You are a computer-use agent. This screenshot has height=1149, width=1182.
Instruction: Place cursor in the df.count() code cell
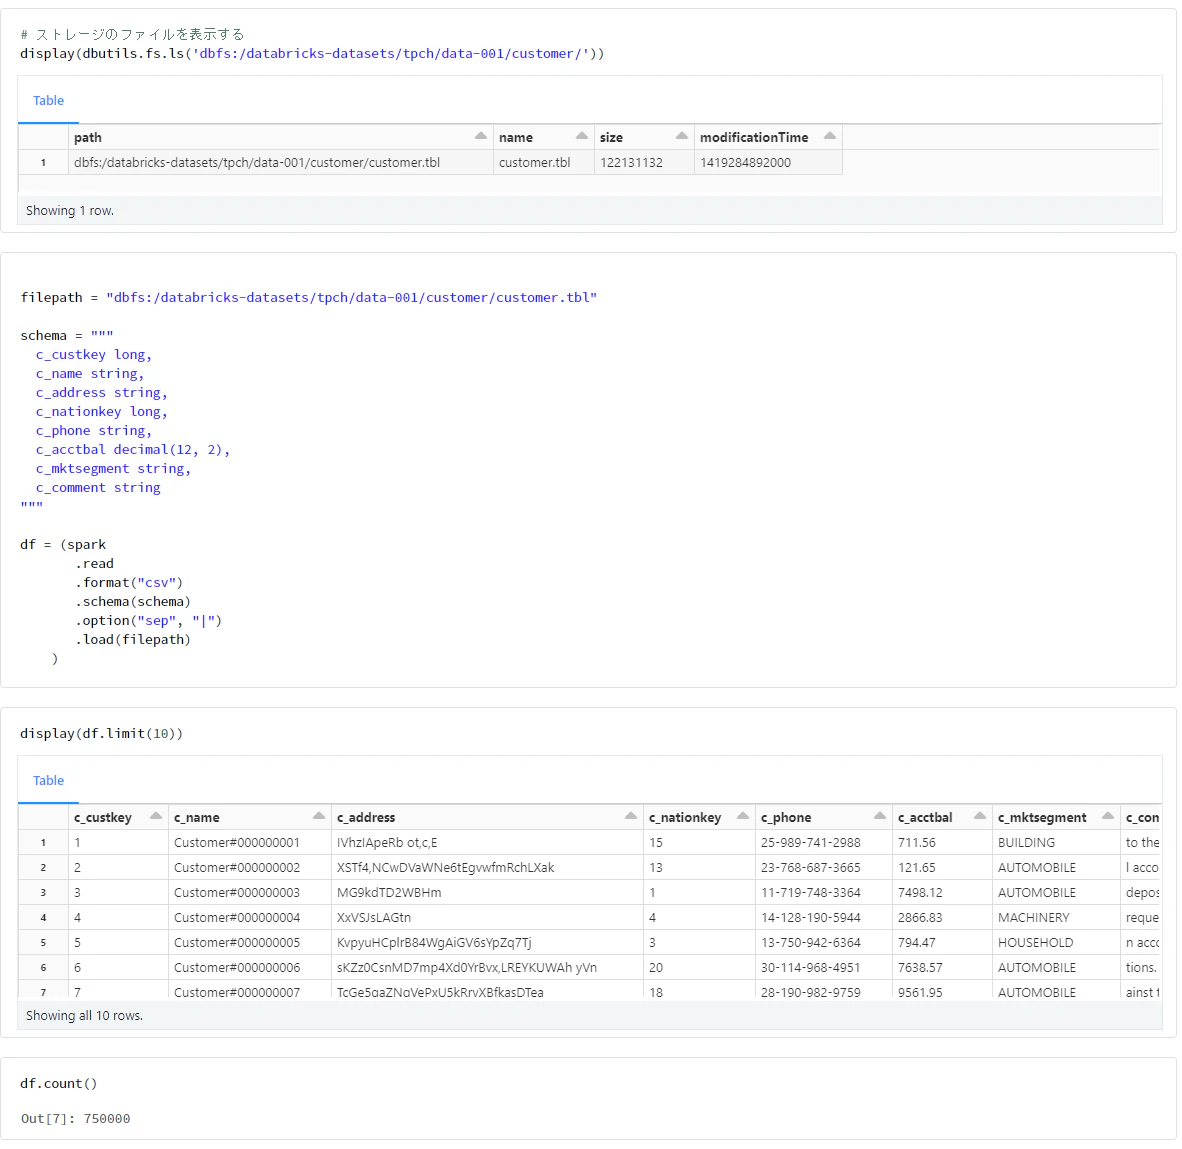[x=59, y=1083]
